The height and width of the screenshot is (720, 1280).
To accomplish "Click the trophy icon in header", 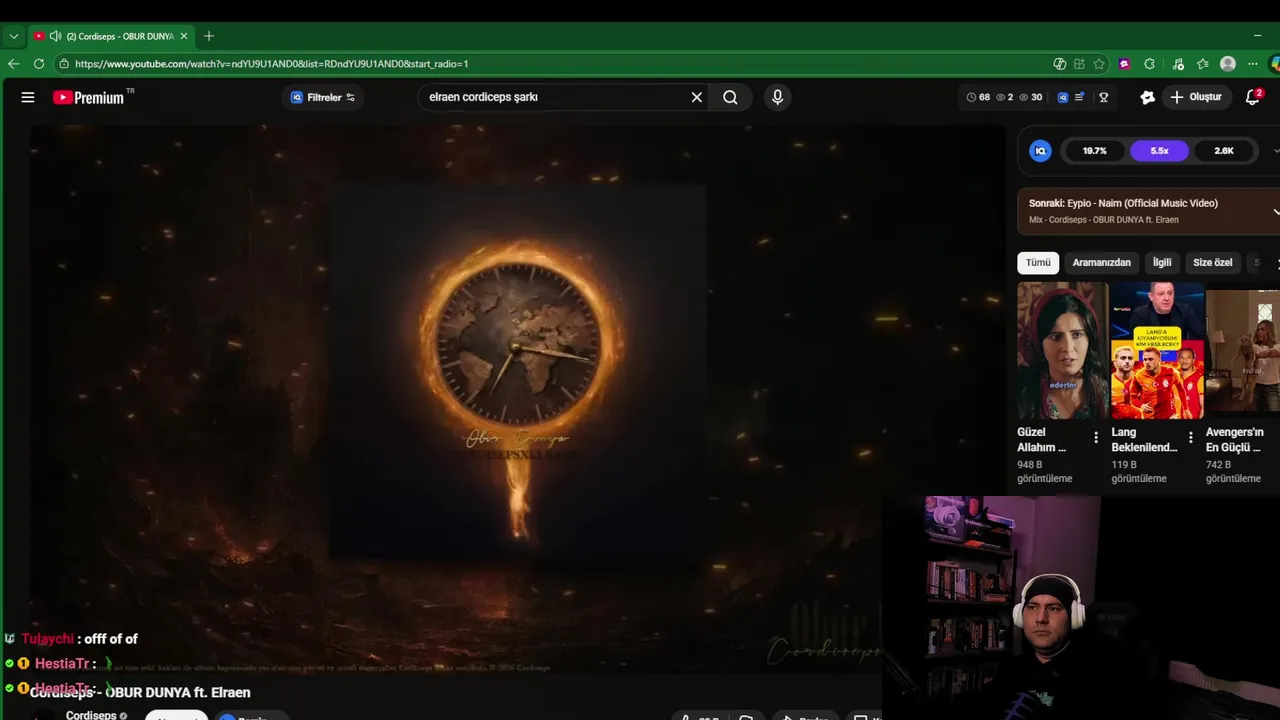I will pyautogui.click(x=1104, y=97).
